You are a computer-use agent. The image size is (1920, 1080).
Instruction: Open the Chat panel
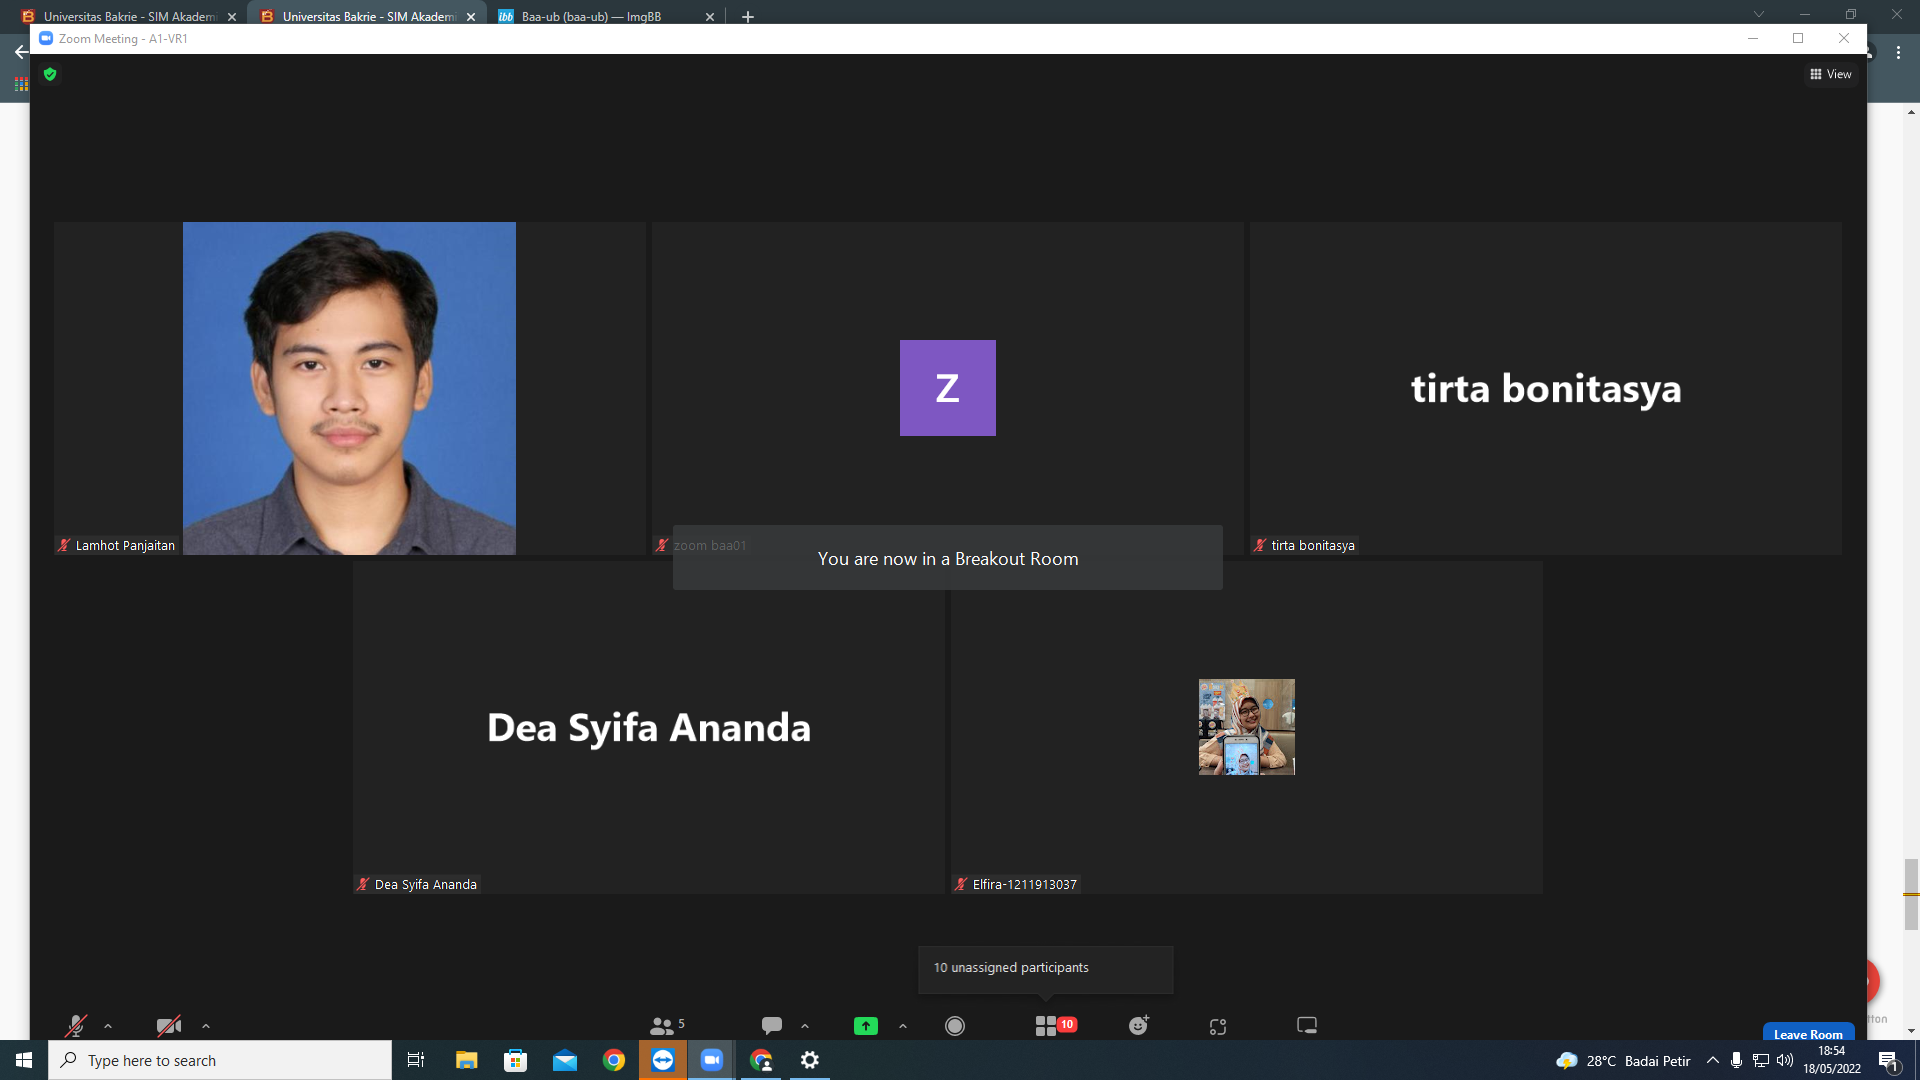pos(771,1026)
